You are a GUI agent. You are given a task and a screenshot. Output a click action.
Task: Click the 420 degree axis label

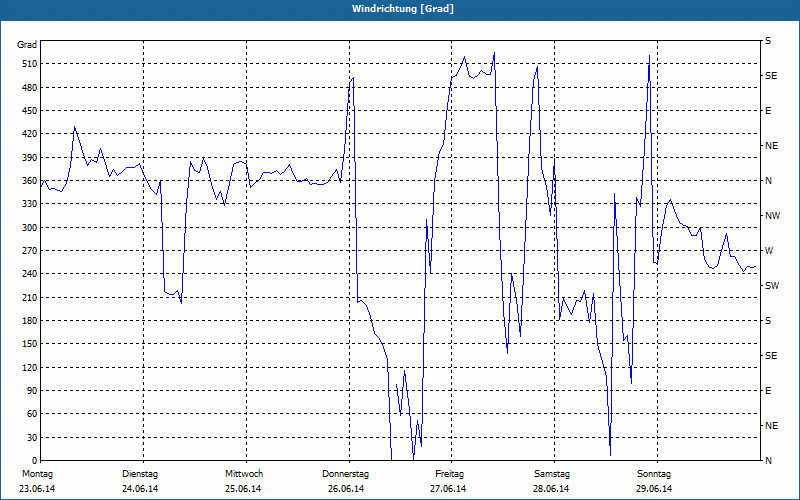[x=30, y=134]
